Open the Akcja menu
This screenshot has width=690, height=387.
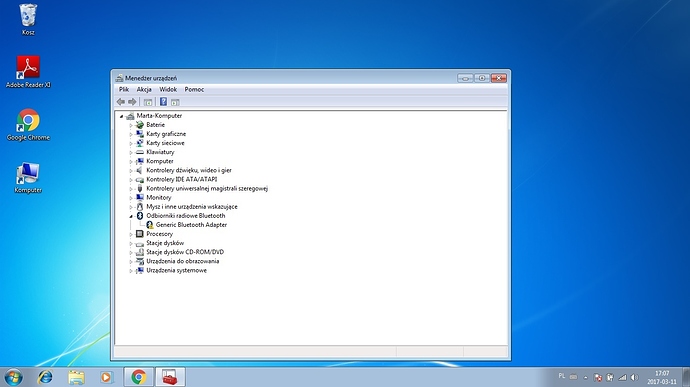(144, 89)
